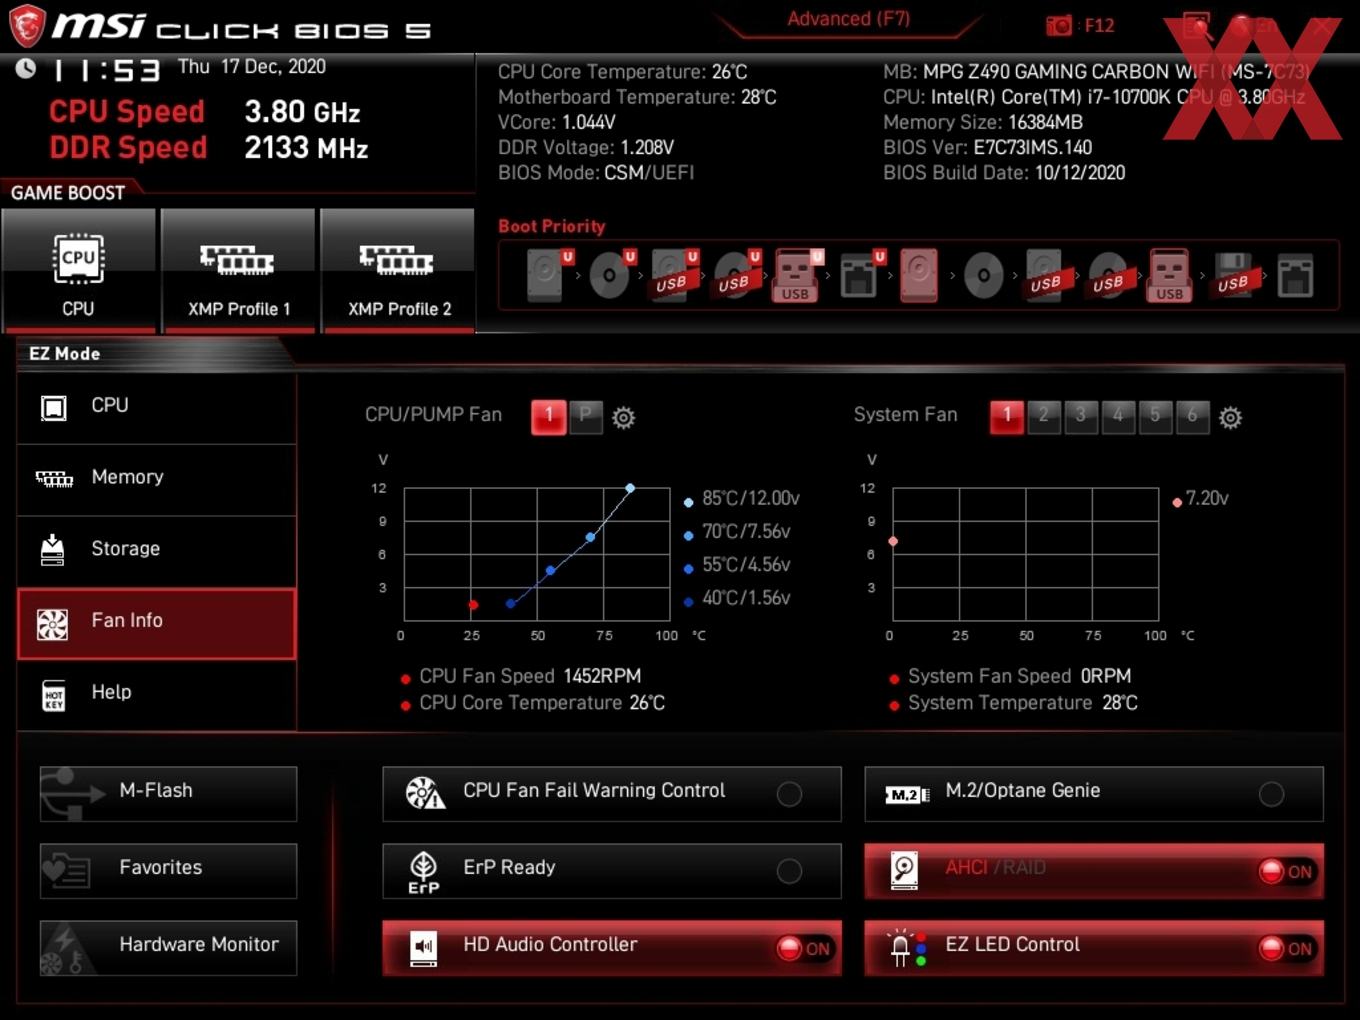Click the red current temperature marker on CPU graph

pyautogui.click(x=473, y=604)
